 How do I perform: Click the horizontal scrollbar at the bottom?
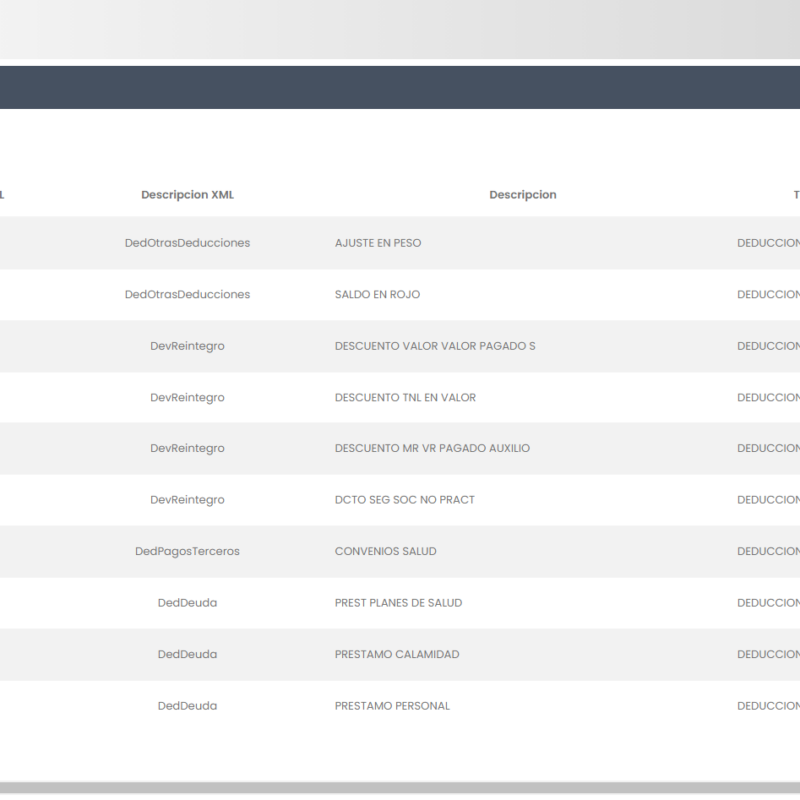[400, 788]
